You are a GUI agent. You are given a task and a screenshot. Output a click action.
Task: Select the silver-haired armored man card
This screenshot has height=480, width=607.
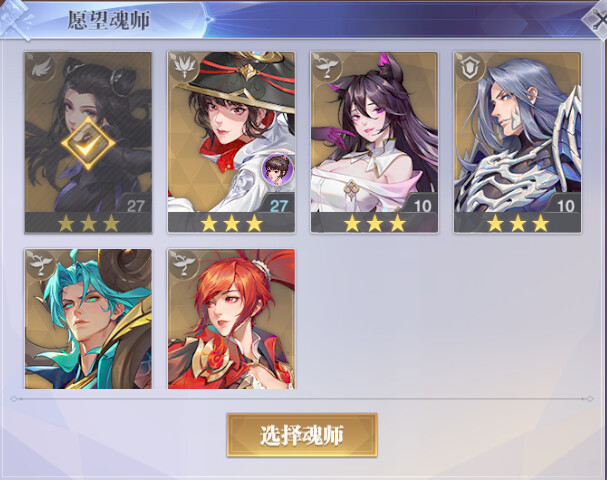(x=518, y=142)
